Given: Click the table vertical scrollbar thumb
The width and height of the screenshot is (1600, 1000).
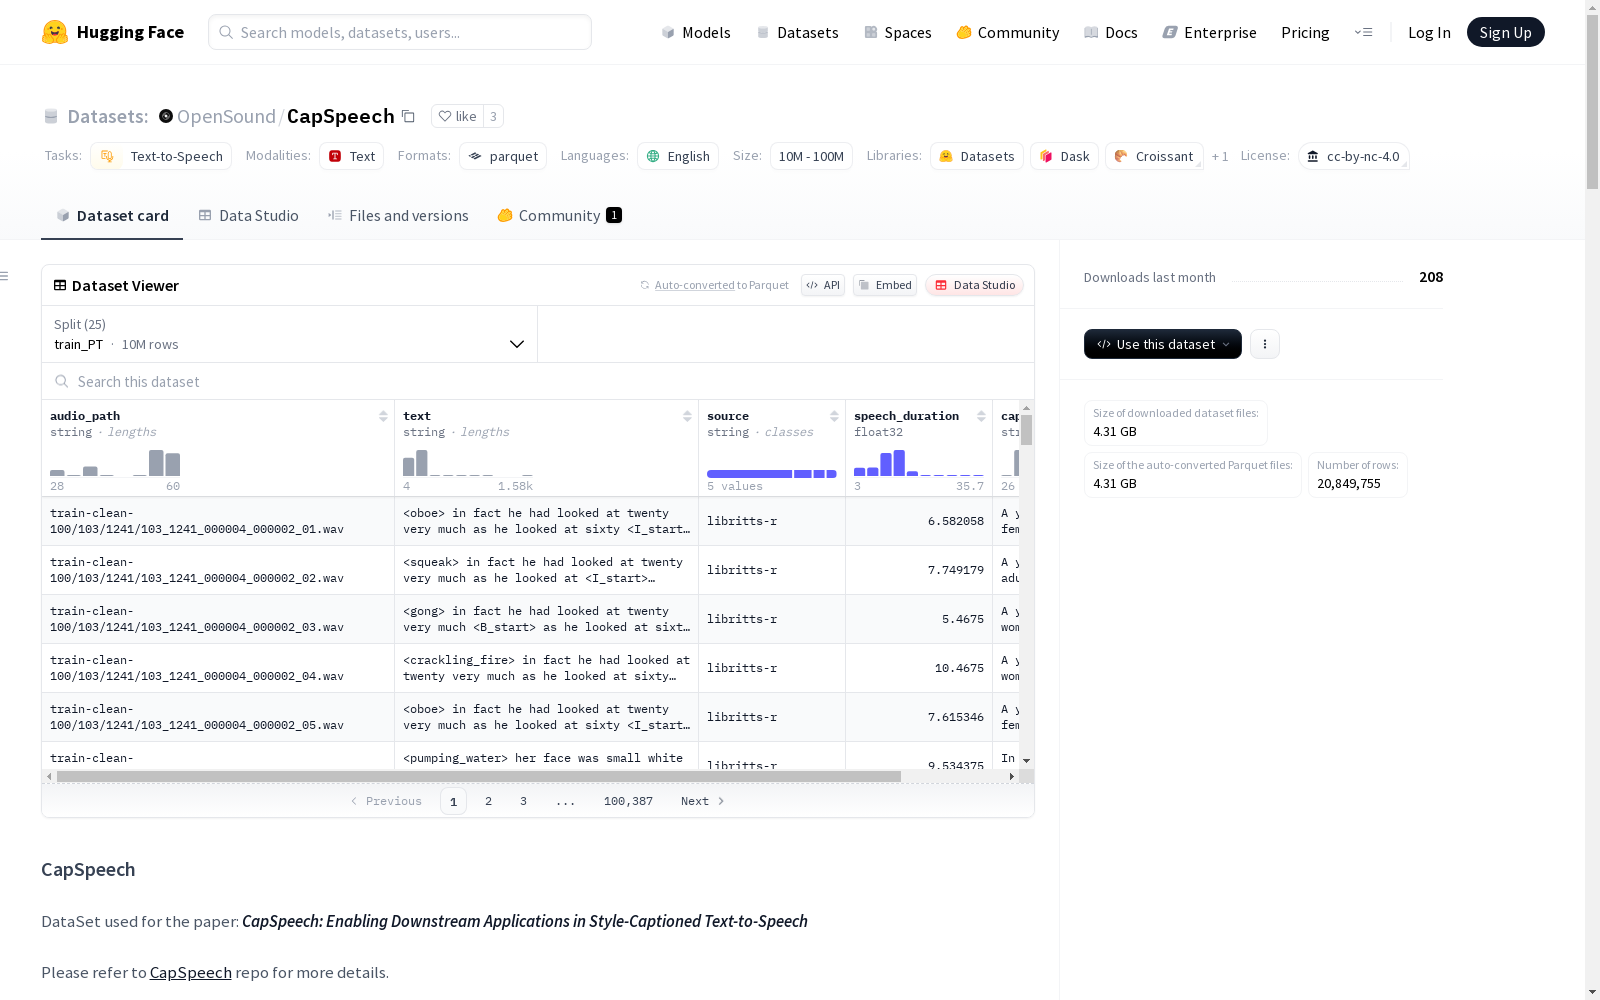Looking at the screenshot, I should pyautogui.click(x=1026, y=430).
